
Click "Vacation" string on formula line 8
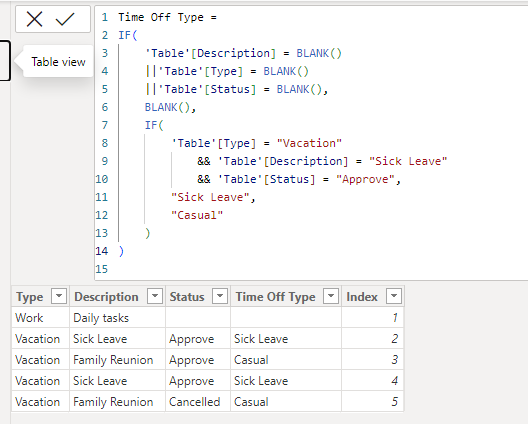(309, 143)
